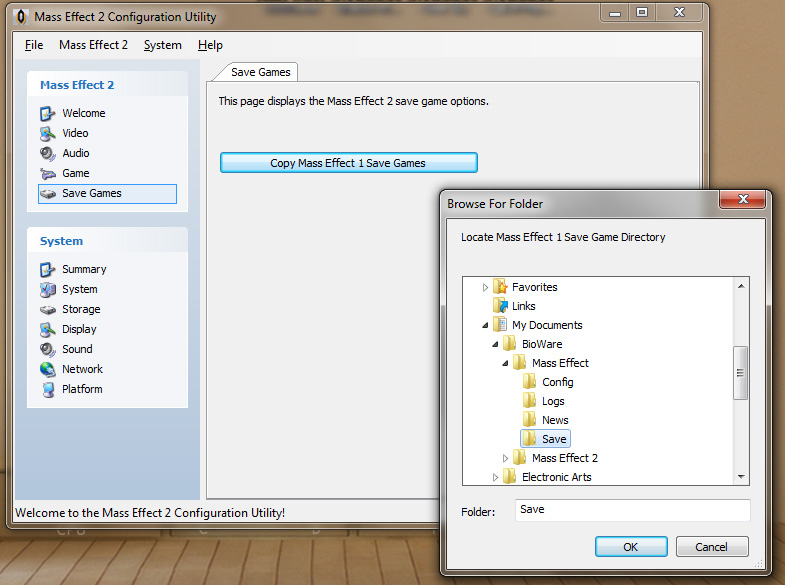Click the Mass Effect 2 title bar app icon
Screen dimensions: 785x585
click(x=21, y=17)
